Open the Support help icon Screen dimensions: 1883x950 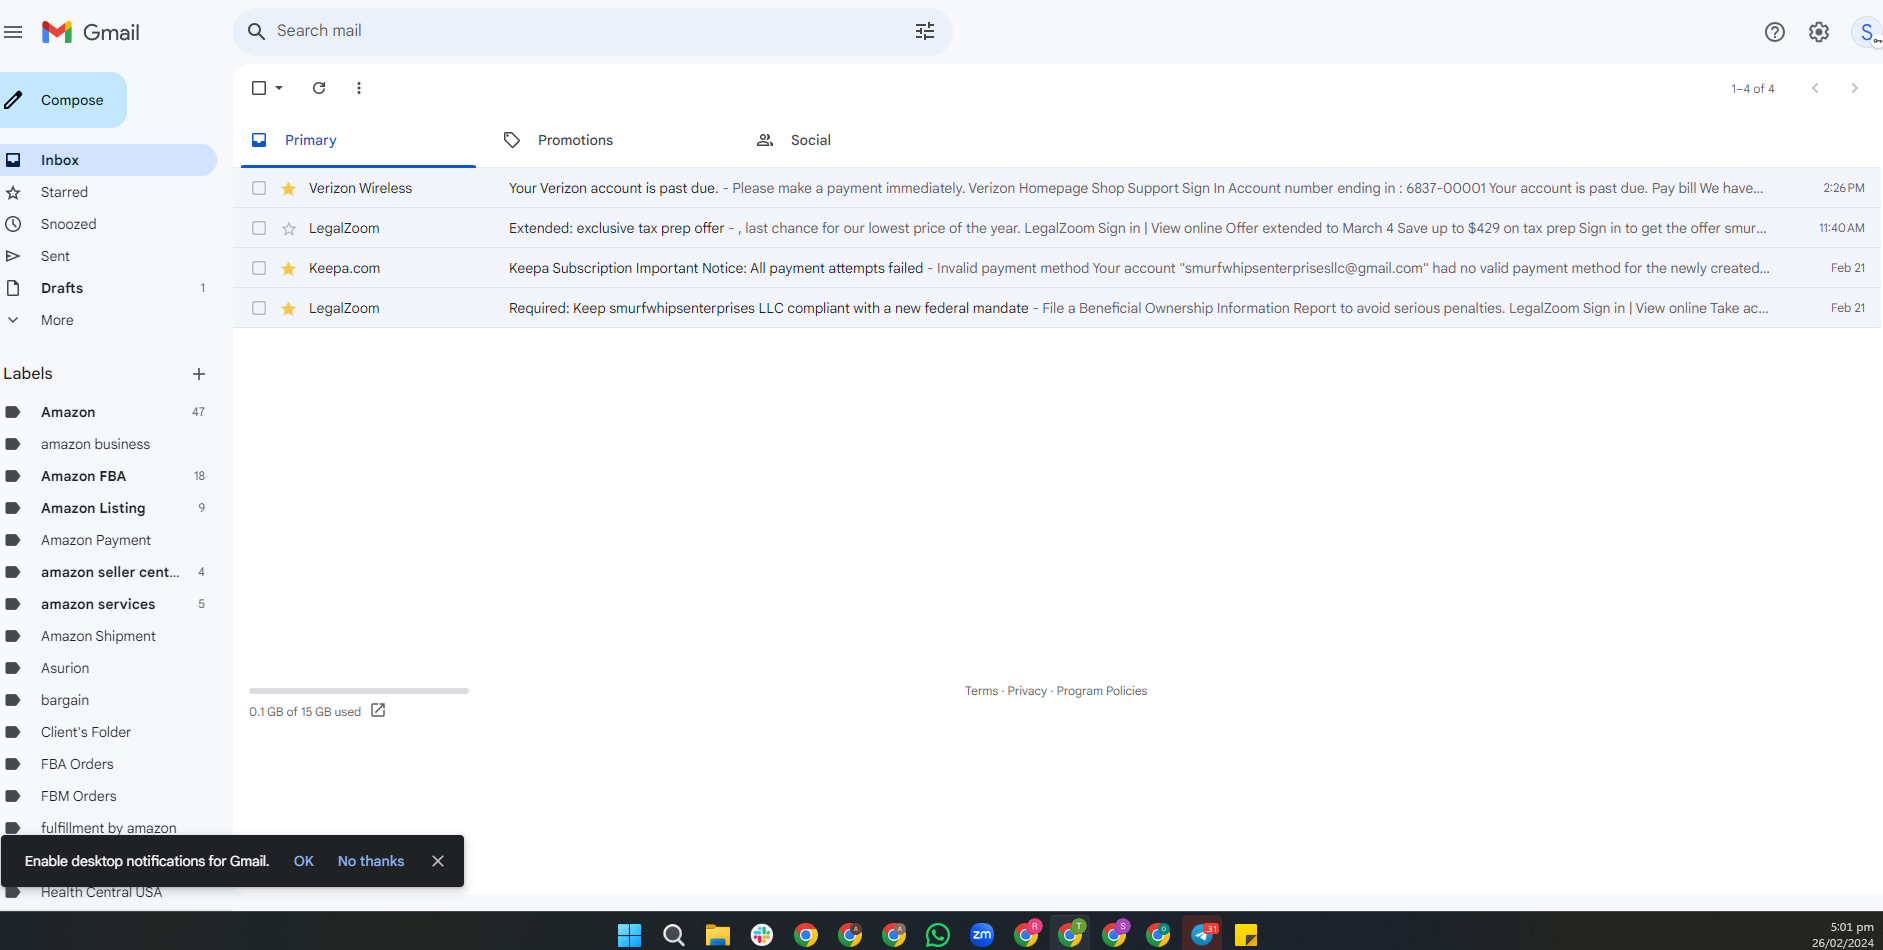1775,32
